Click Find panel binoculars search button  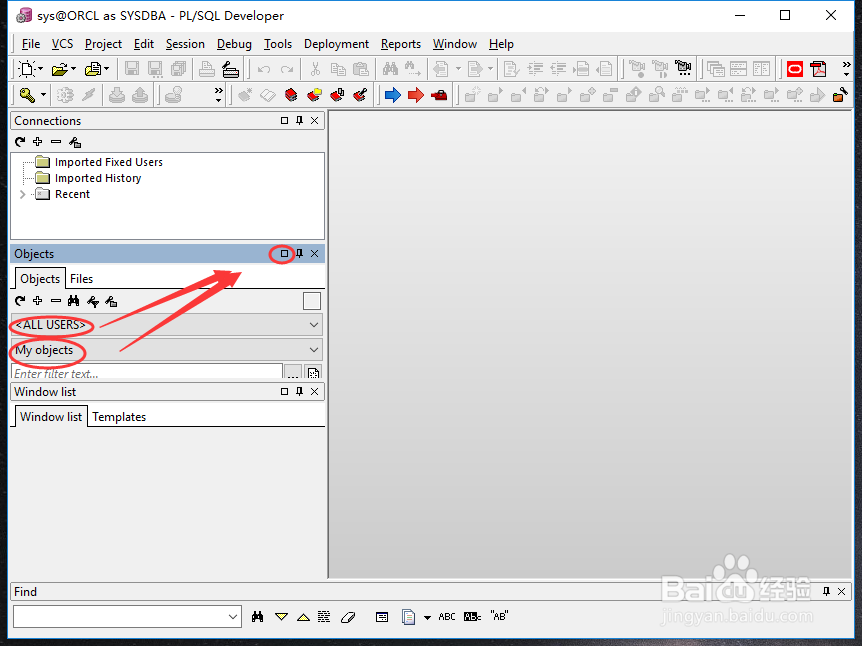point(257,617)
